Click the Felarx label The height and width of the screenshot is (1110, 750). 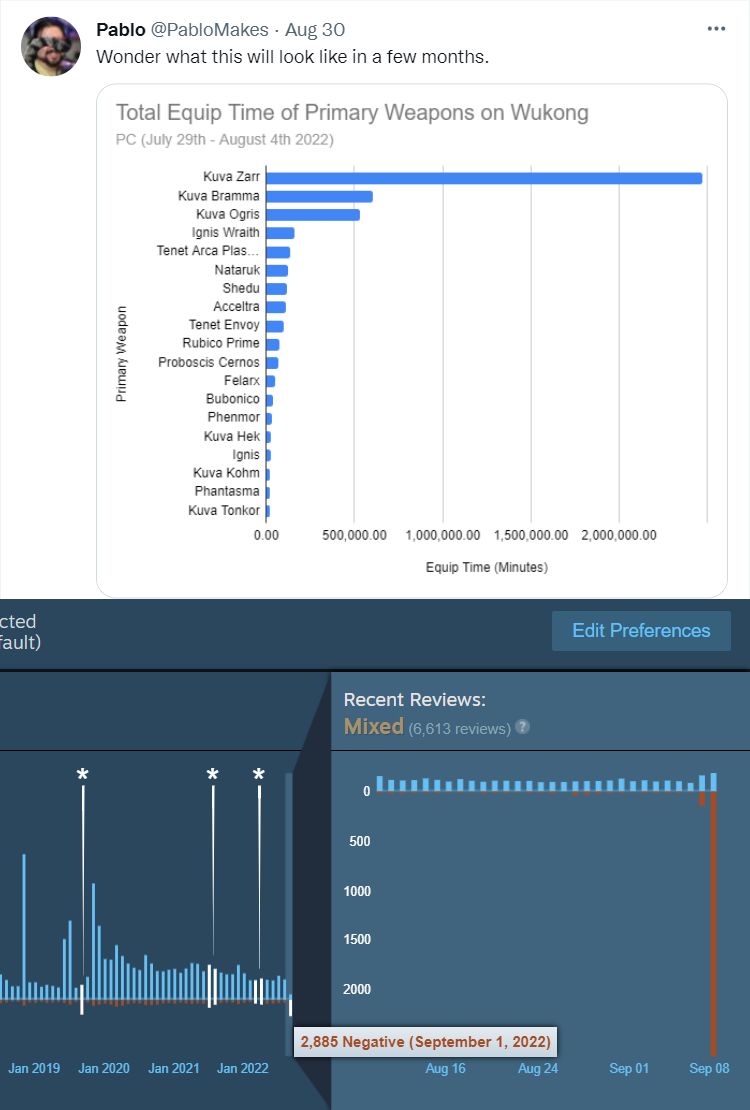(242, 380)
